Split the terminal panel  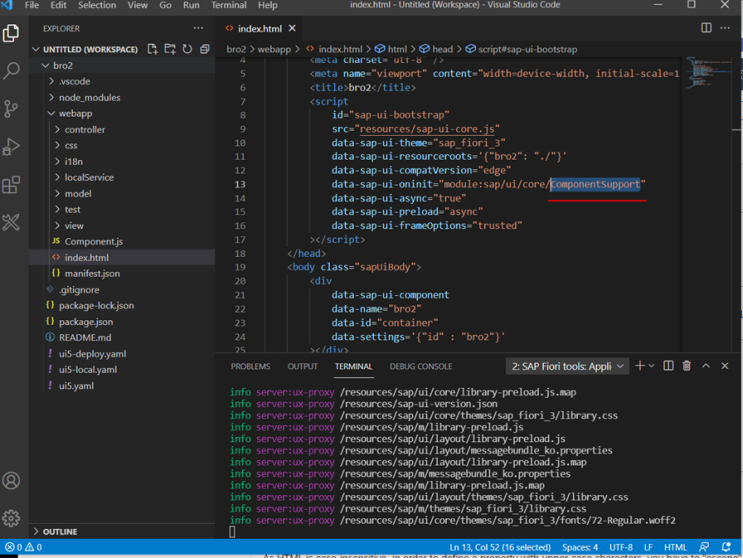[x=668, y=366]
